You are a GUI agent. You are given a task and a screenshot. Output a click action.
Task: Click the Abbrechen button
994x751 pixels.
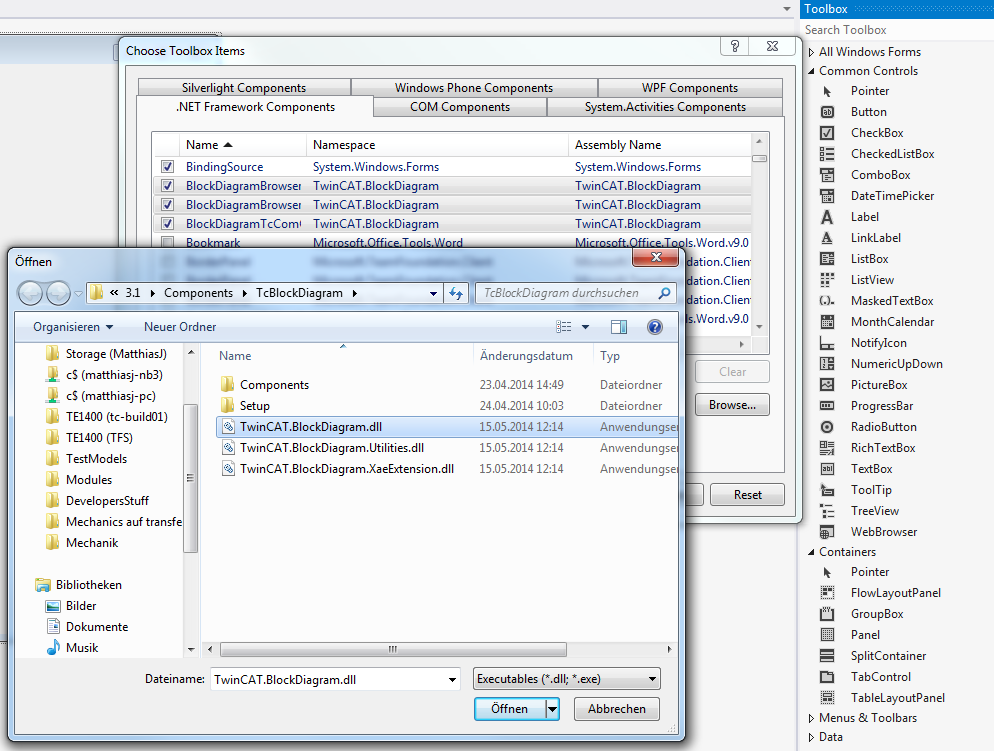tap(617, 709)
